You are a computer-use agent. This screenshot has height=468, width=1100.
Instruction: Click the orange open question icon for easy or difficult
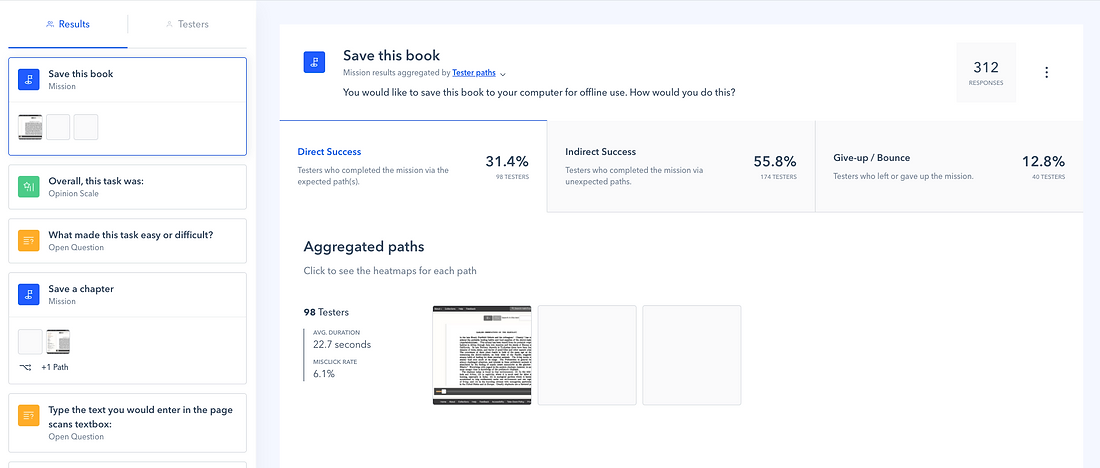tap(29, 241)
